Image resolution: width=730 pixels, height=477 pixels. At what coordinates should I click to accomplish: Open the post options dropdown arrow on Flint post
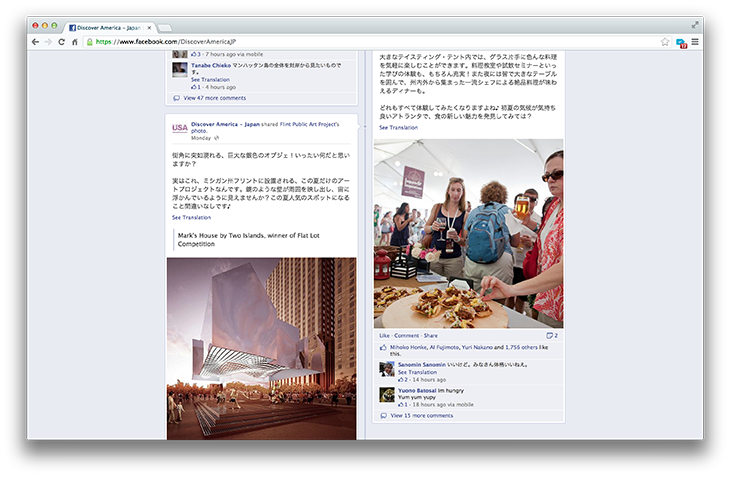[x=352, y=125]
